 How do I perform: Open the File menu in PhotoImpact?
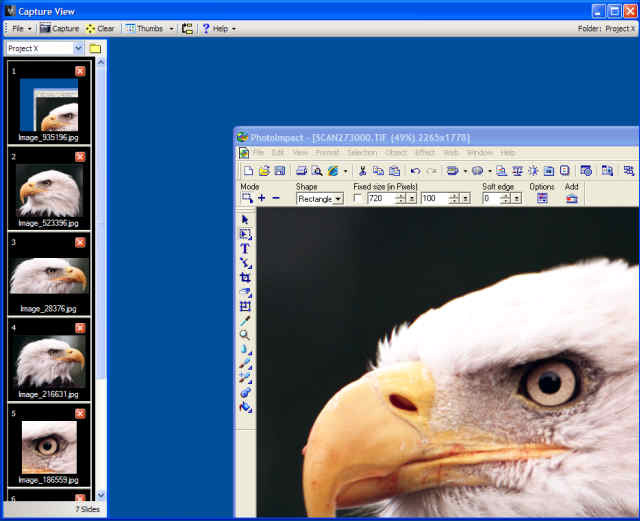tap(258, 152)
